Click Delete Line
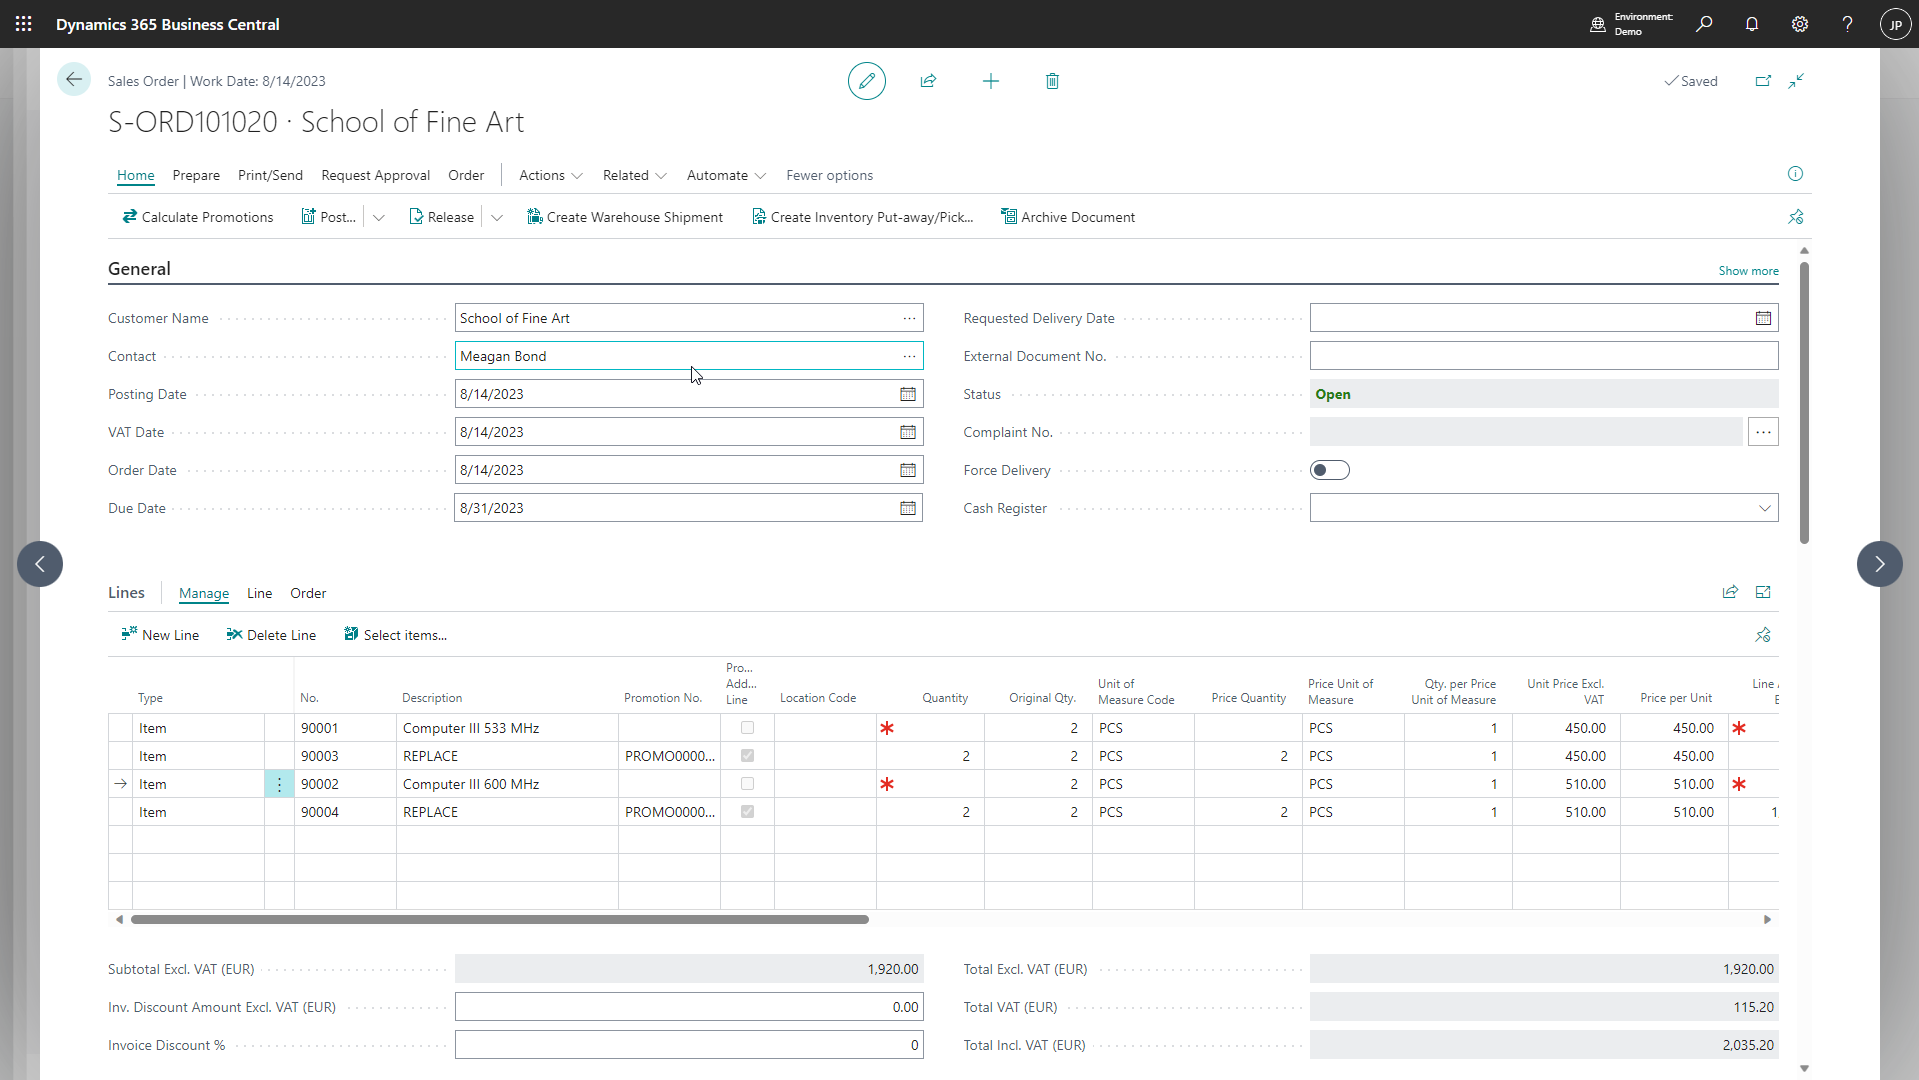The height and width of the screenshot is (1080, 1919). pos(271,635)
